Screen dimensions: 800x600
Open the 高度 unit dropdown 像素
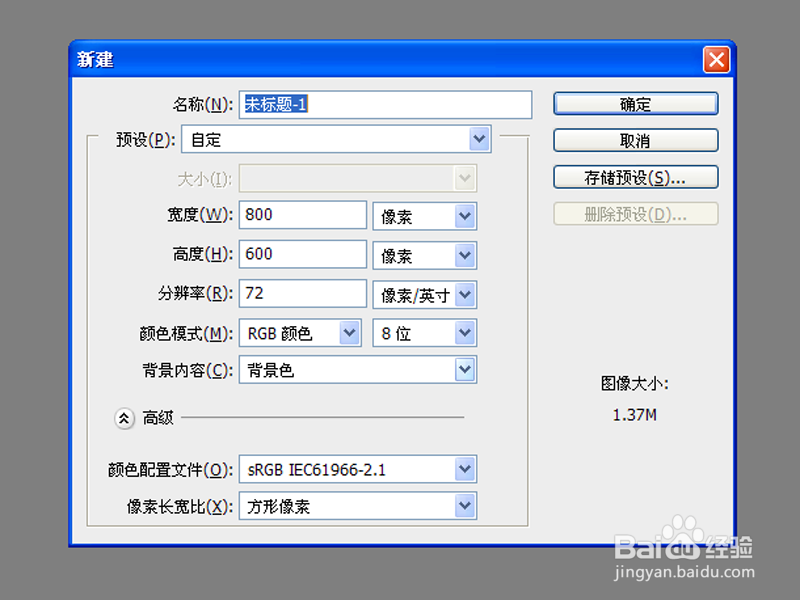coord(424,255)
